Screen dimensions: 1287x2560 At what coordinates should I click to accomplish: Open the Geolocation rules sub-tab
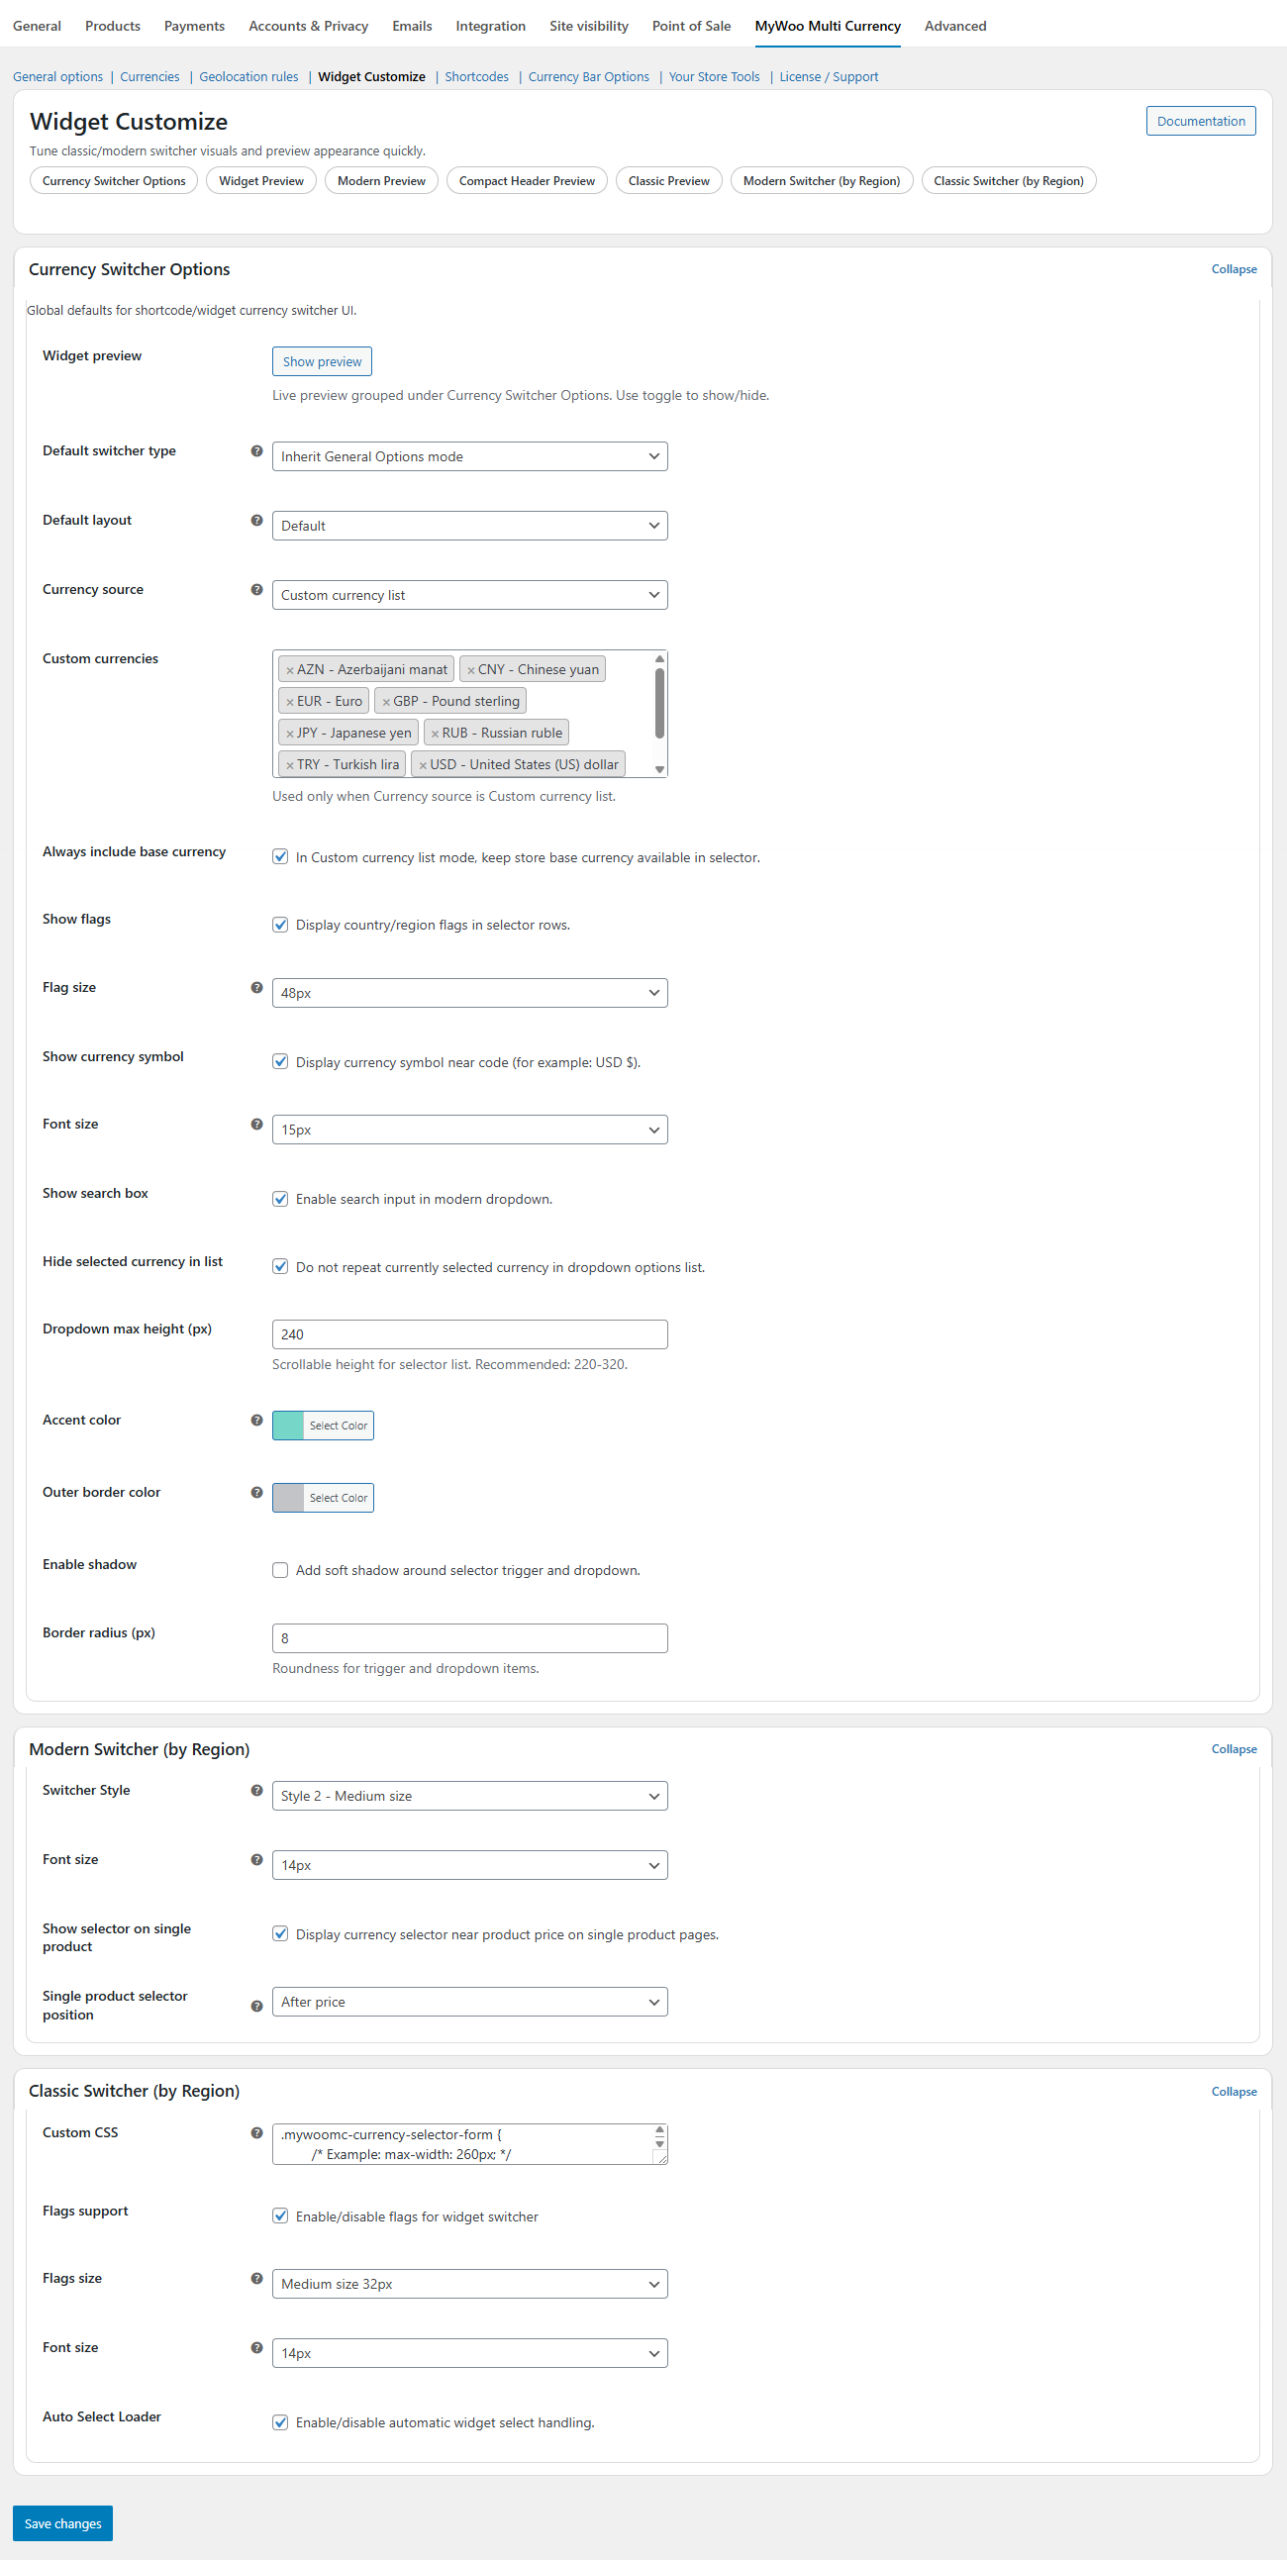point(248,77)
